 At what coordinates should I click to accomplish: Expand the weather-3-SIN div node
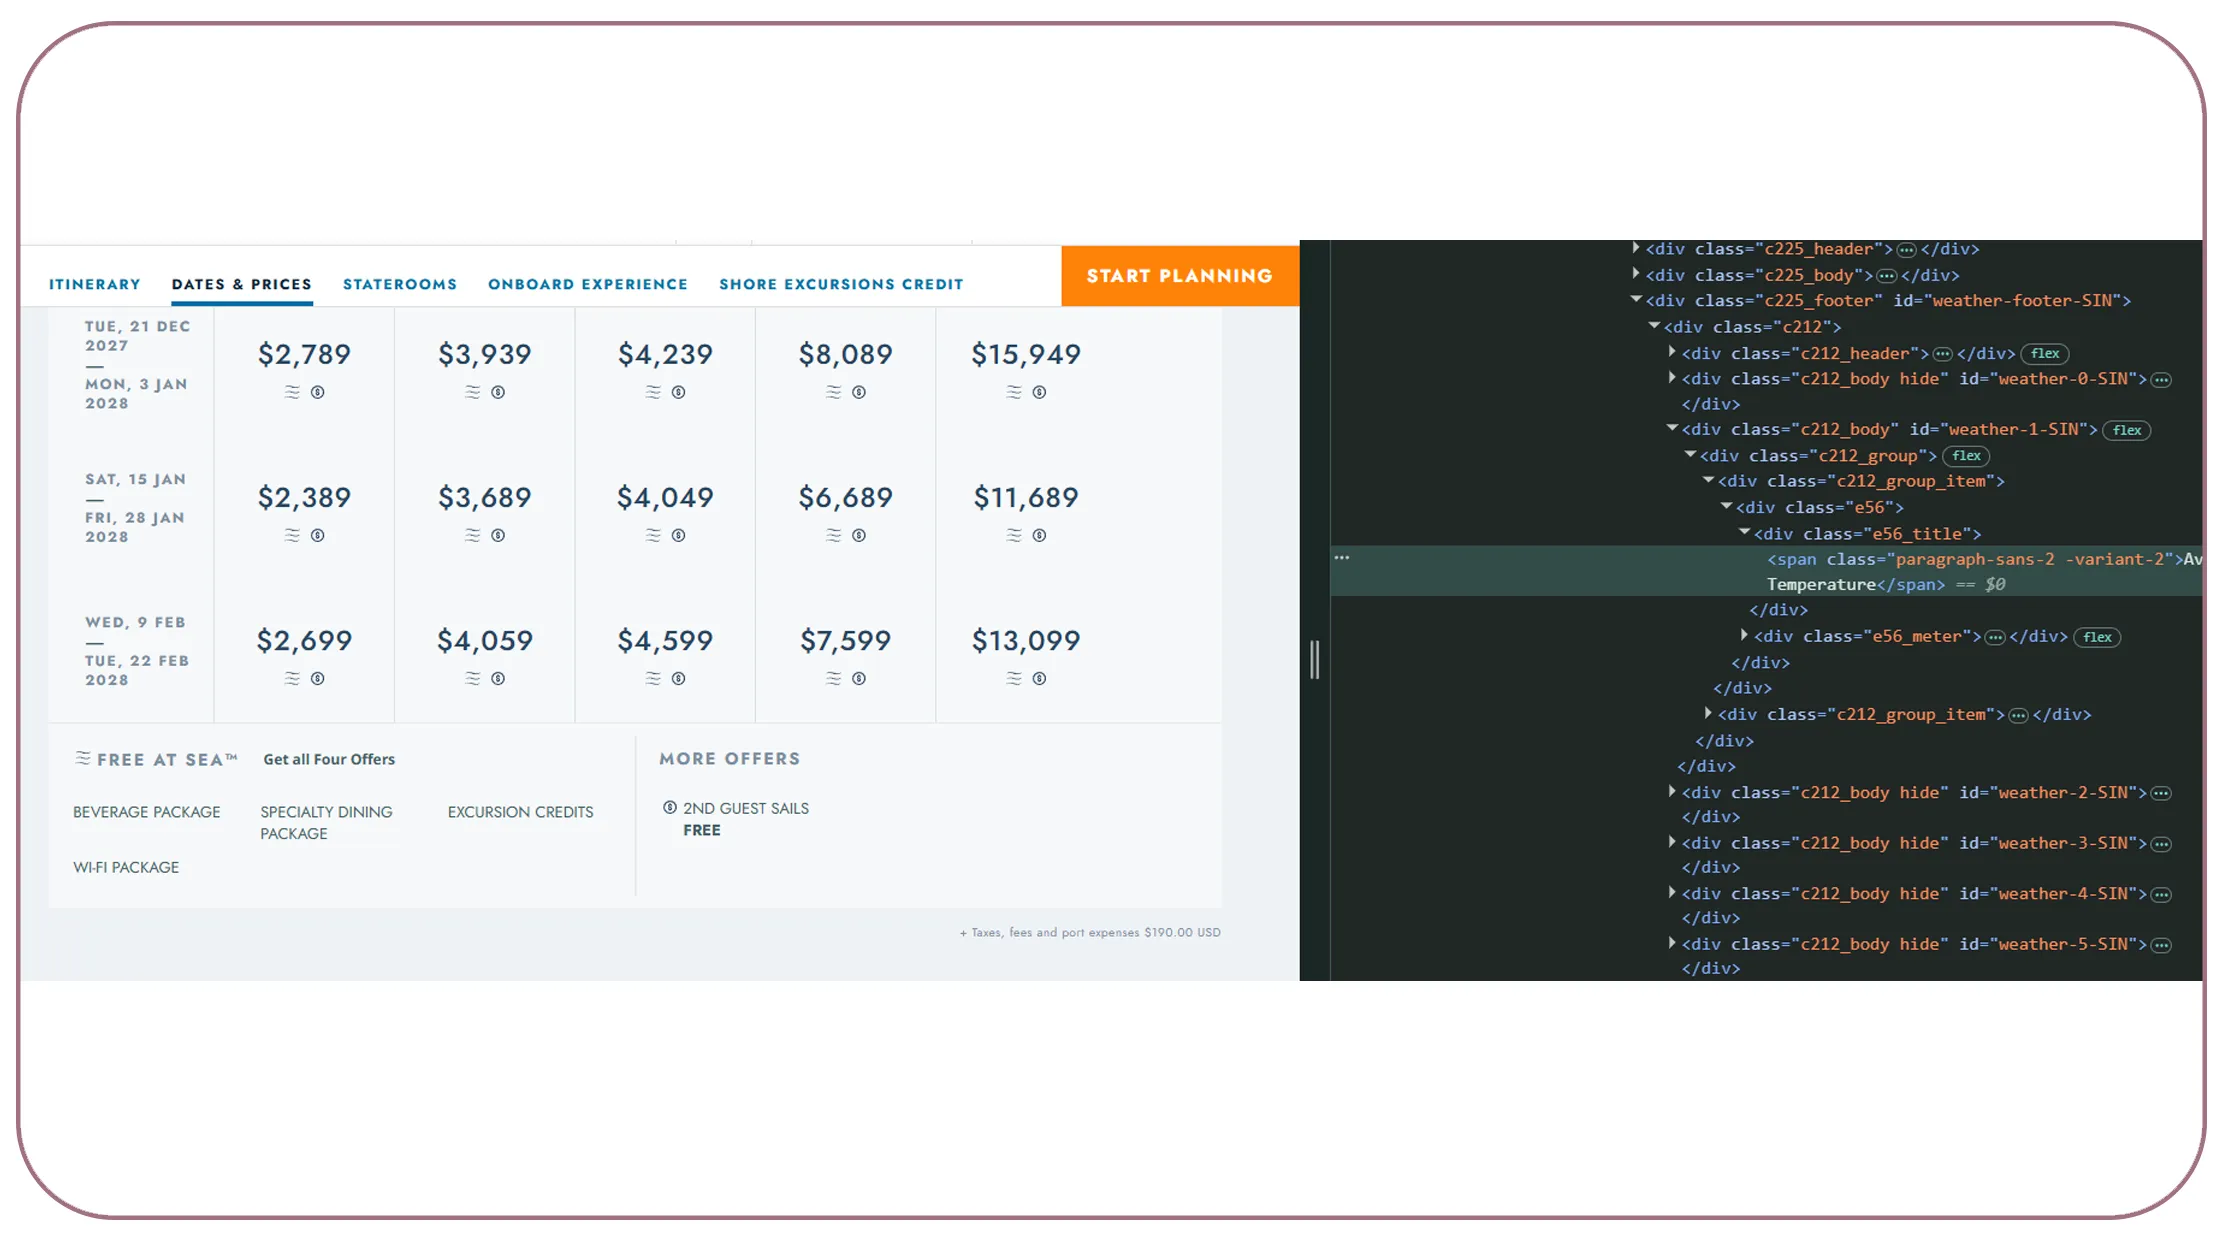(1672, 842)
